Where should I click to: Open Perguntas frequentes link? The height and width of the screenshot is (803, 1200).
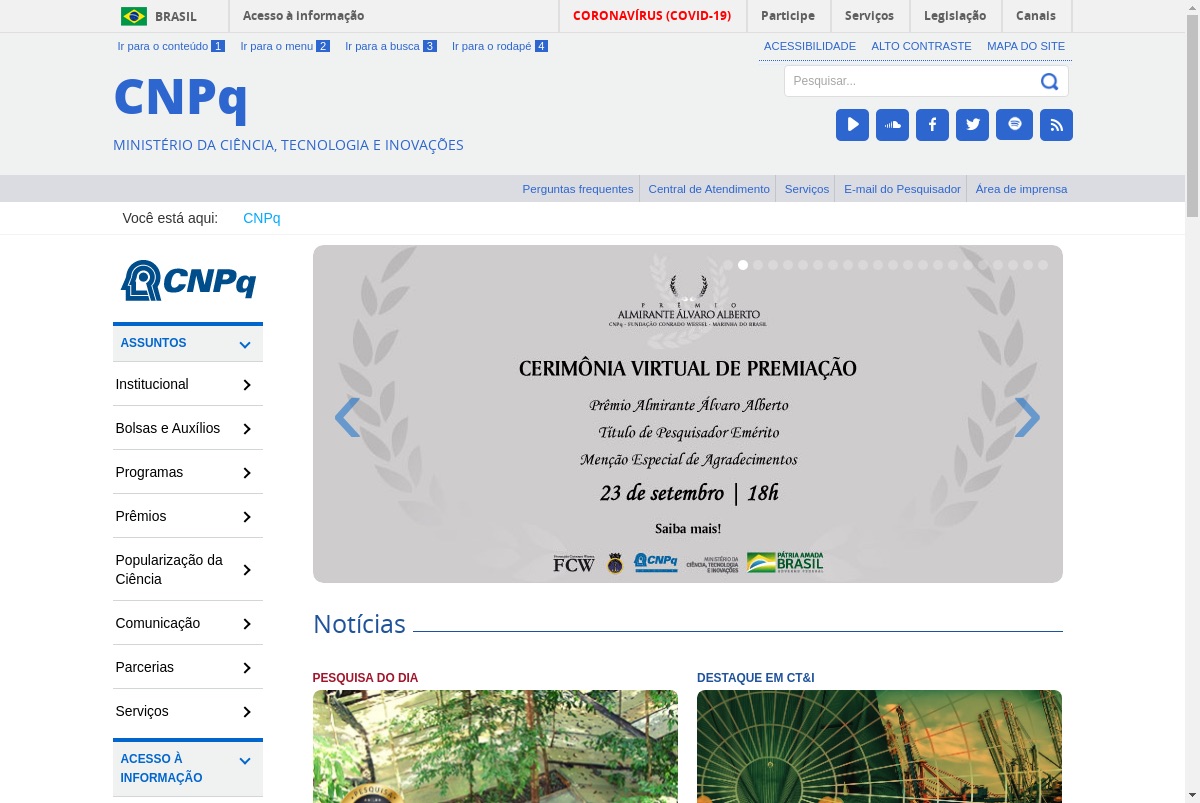pyautogui.click(x=578, y=189)
